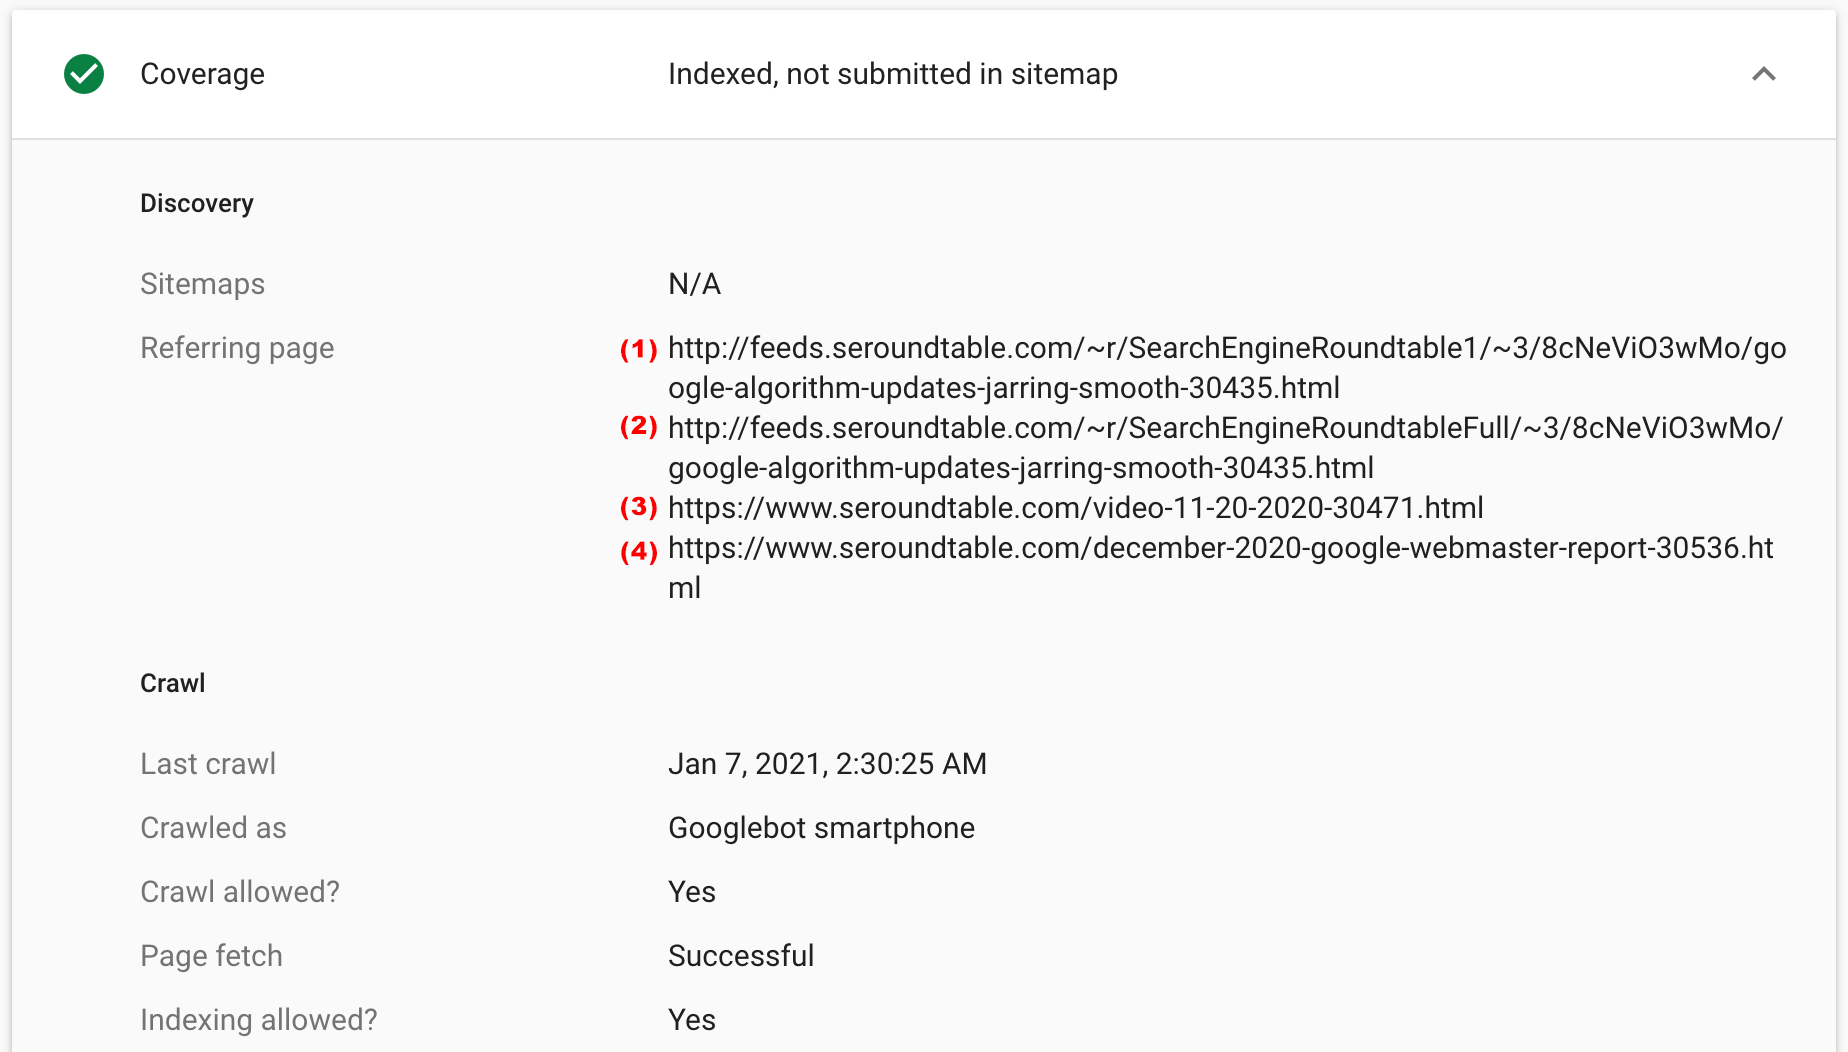The height and width of the screenshot is (1052, 1848).
Task: Click red marker number (3)
Action: point(638,507)
